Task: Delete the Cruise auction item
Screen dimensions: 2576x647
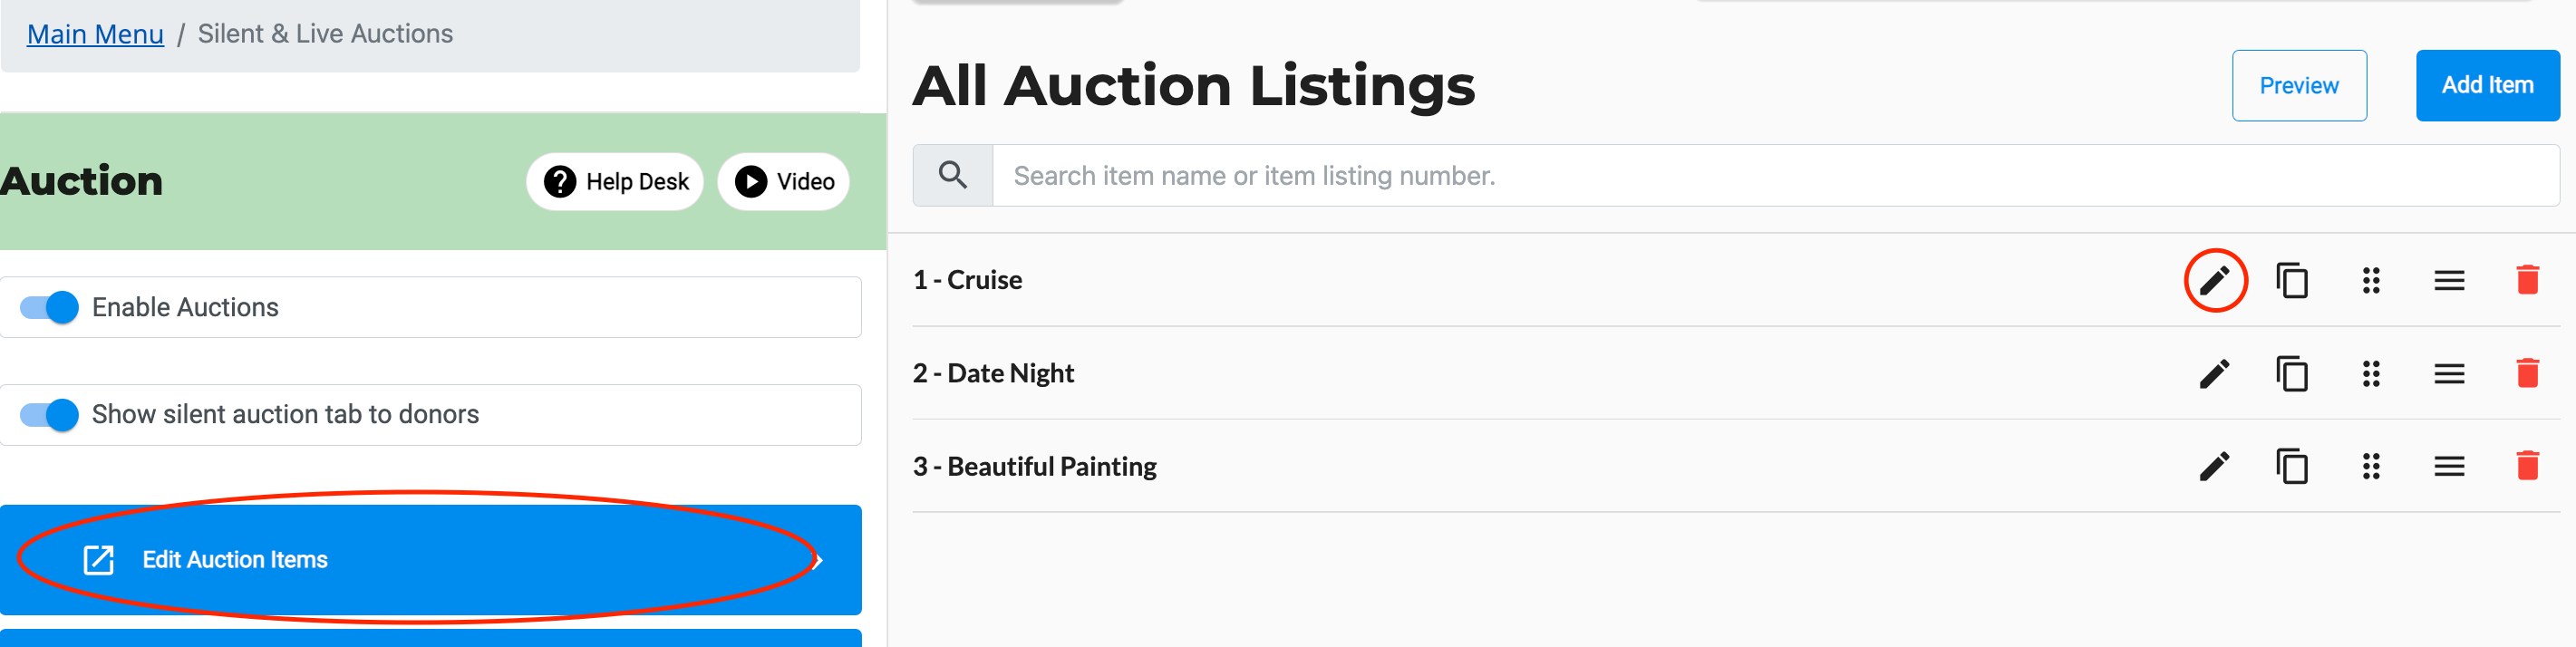Action: coord(2527,280)
